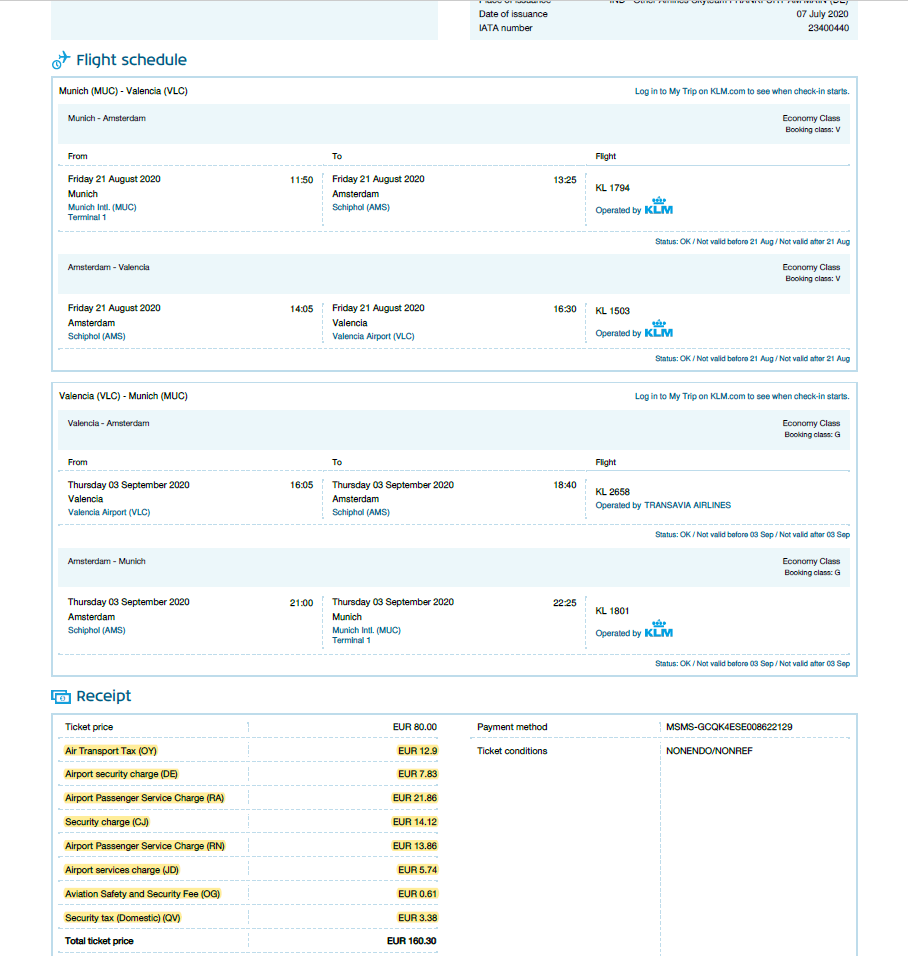Select the 'Airport security charge (DE)' row label
The height and width of the screenshot is (956, 908).
pos(121,774)
